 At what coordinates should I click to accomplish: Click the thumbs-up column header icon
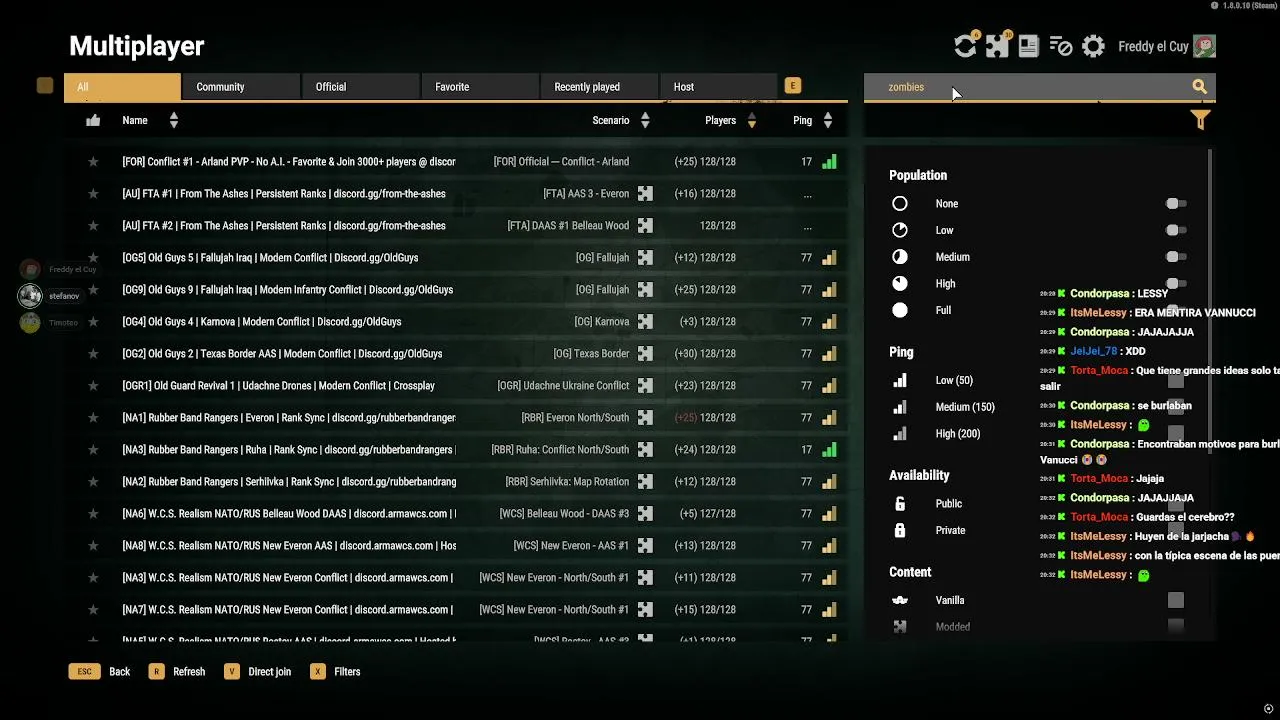(x=93, y=120)
